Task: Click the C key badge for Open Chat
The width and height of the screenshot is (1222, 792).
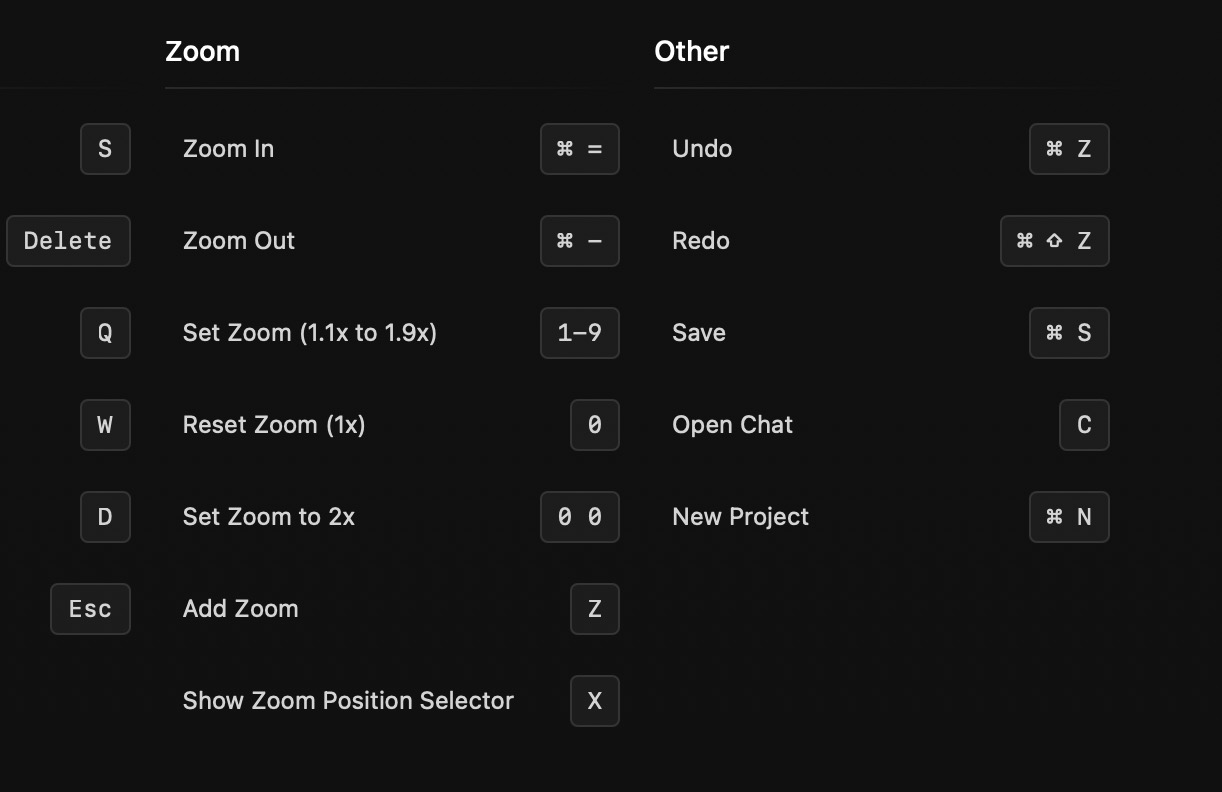Action: pyautogui.click(x=1084, y=425)
